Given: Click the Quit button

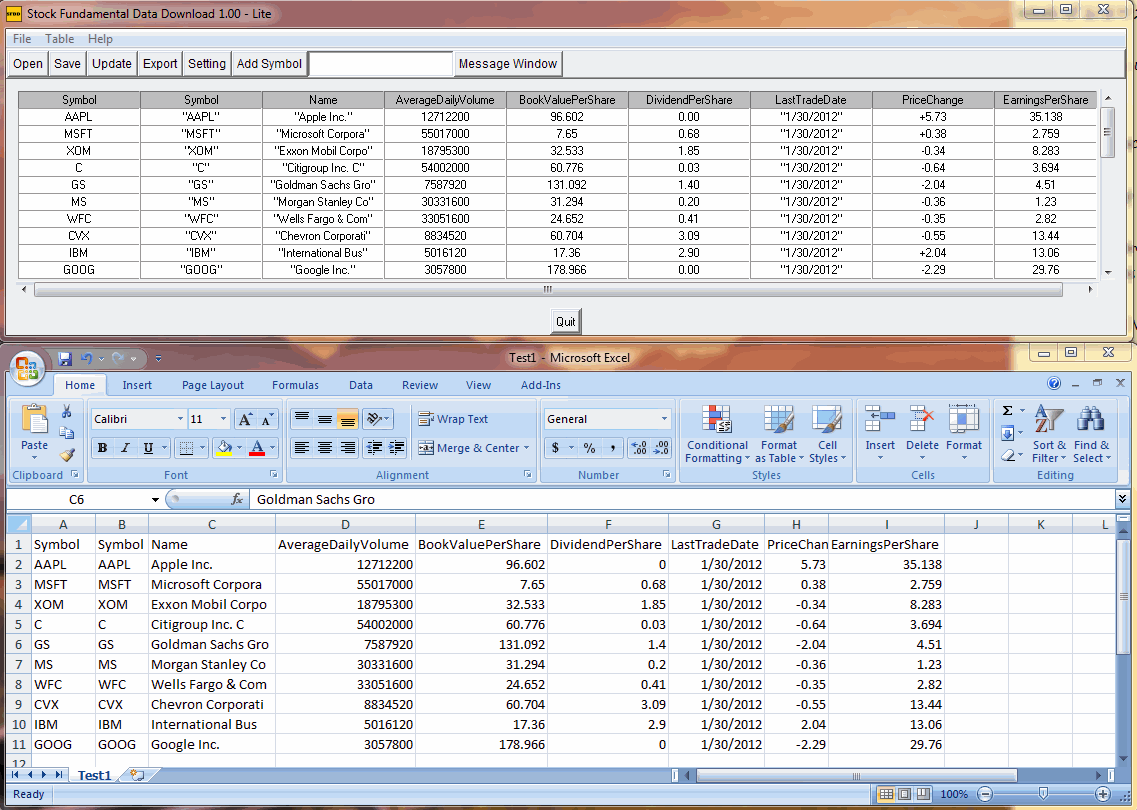Looking at the screenshot, I should coord(566,321).
